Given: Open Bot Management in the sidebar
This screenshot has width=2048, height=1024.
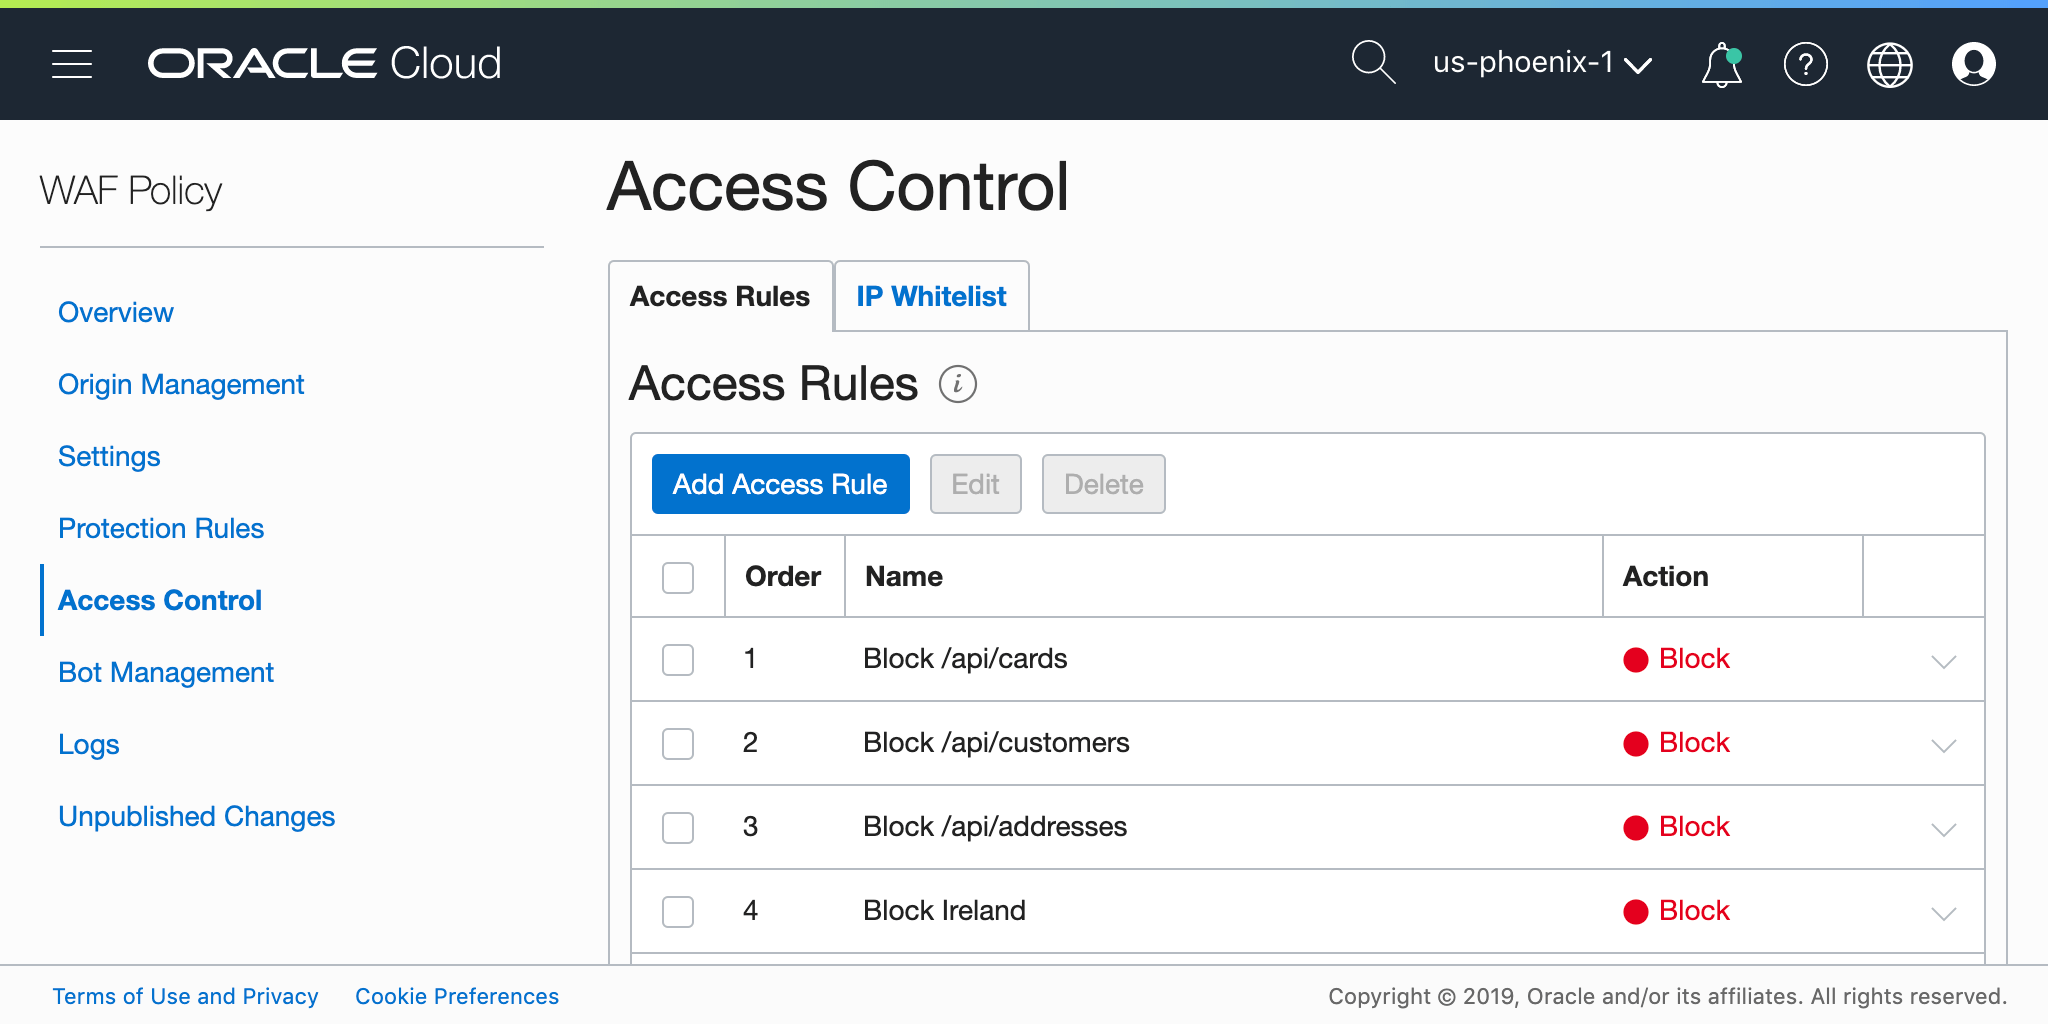Looking at the screenshot, I should [166, 673].
